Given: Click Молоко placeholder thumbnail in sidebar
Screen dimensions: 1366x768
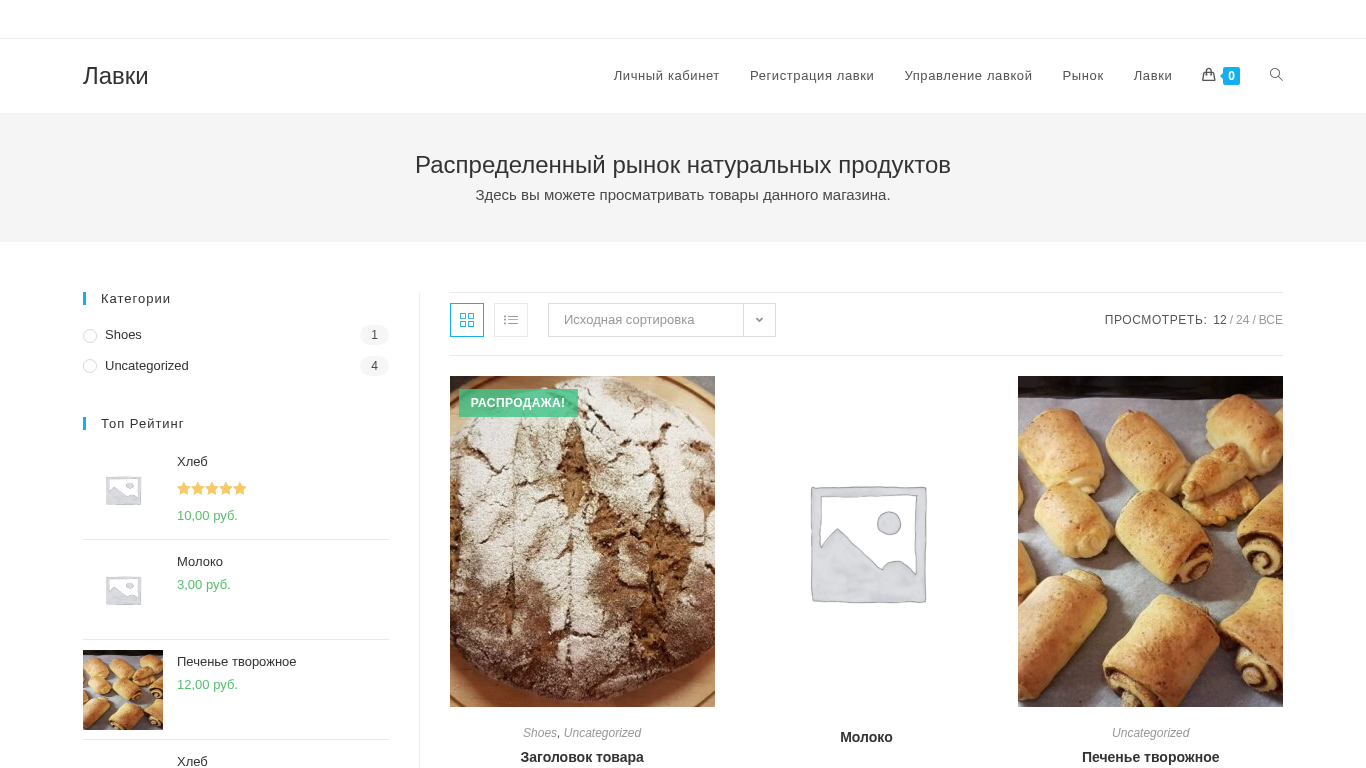Looking at the screenshot, I should tap(123, 590).
